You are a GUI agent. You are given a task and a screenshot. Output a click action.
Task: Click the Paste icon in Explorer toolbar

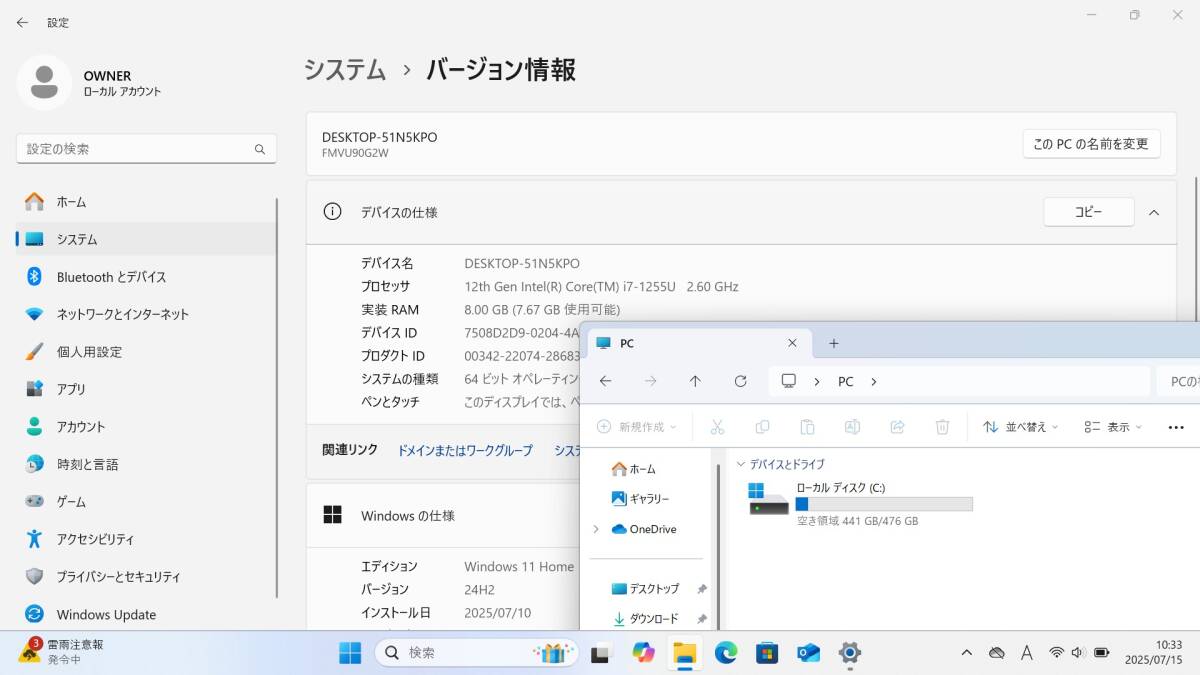click(x=807, y=427)
